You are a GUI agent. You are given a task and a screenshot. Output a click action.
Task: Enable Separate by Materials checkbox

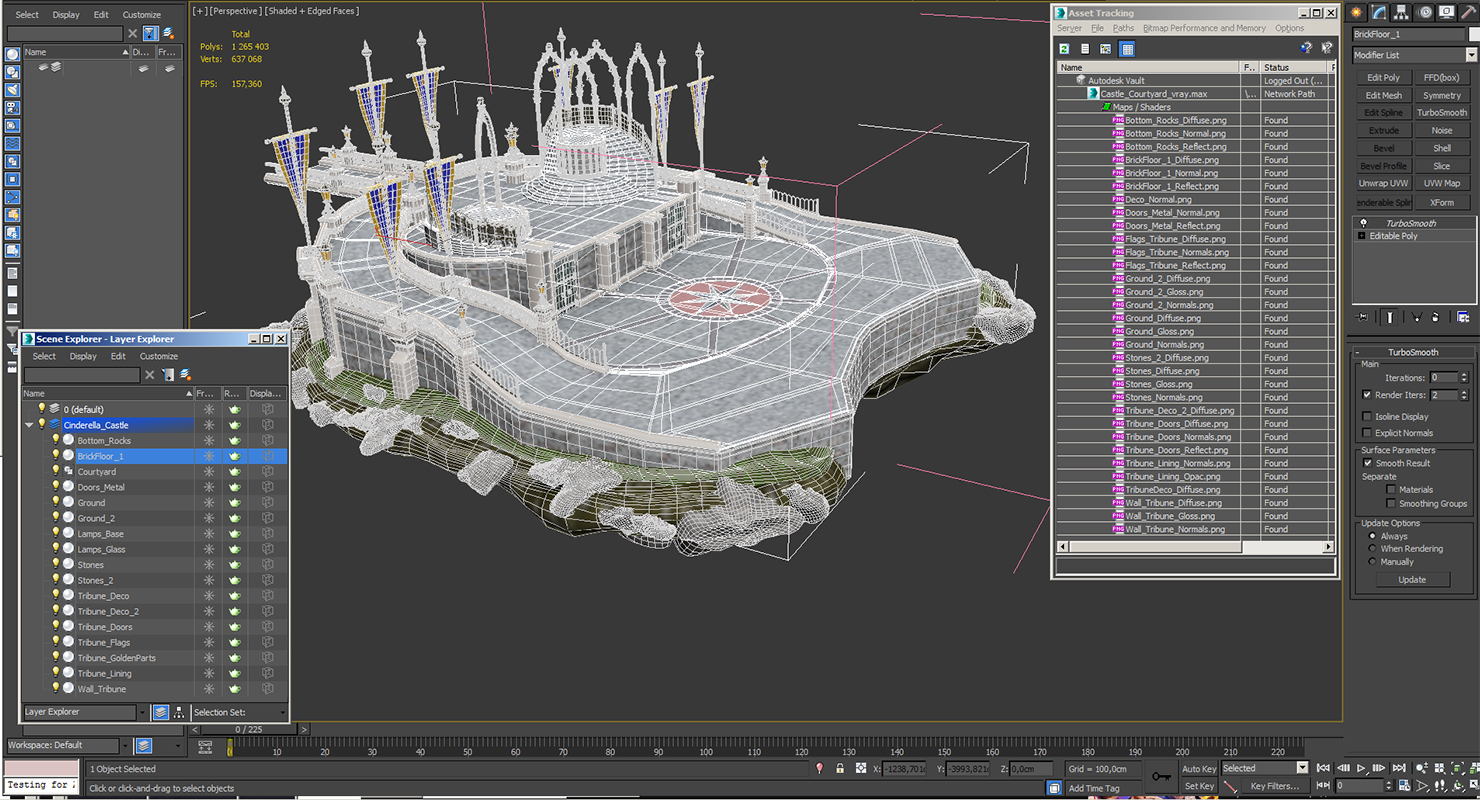(x=1391, y=490)
